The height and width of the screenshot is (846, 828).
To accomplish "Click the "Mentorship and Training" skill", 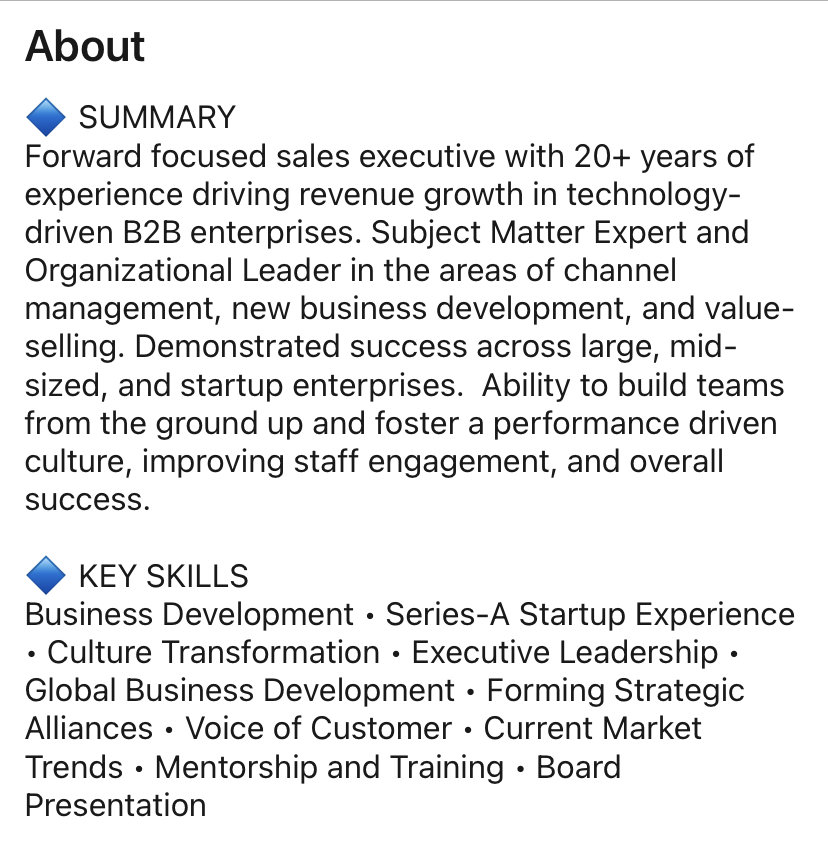I will pyautogui.click(x=330, y=767).
